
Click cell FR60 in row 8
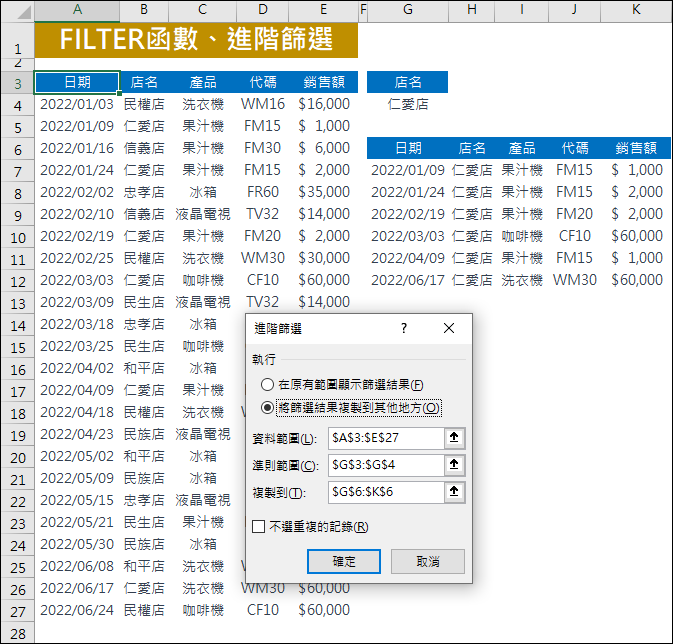[263, 192]
